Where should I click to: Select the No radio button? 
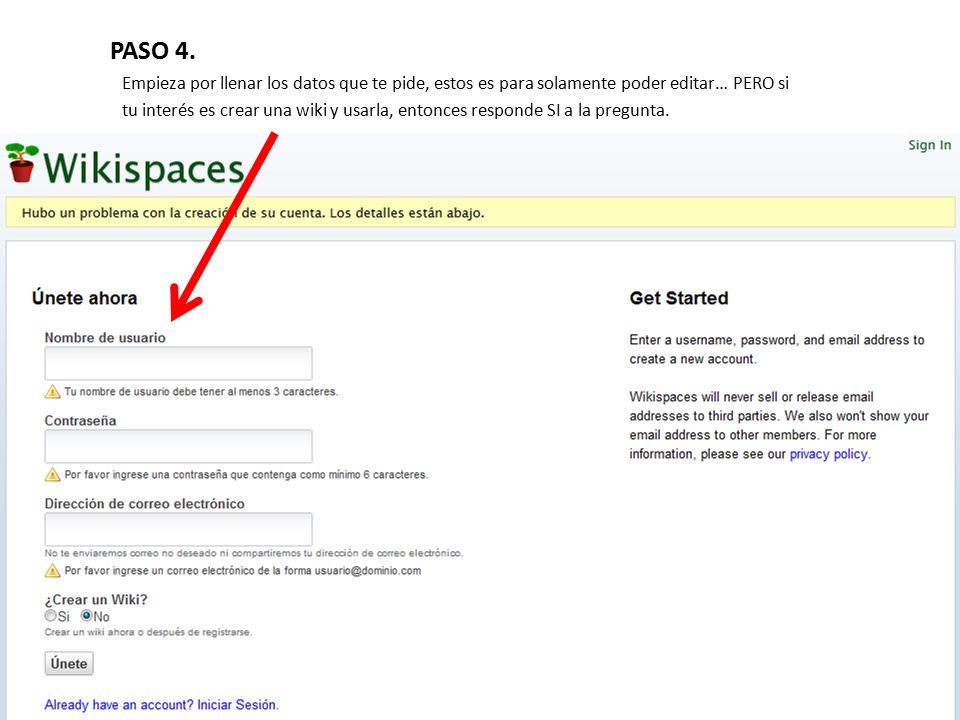point(86,615)
